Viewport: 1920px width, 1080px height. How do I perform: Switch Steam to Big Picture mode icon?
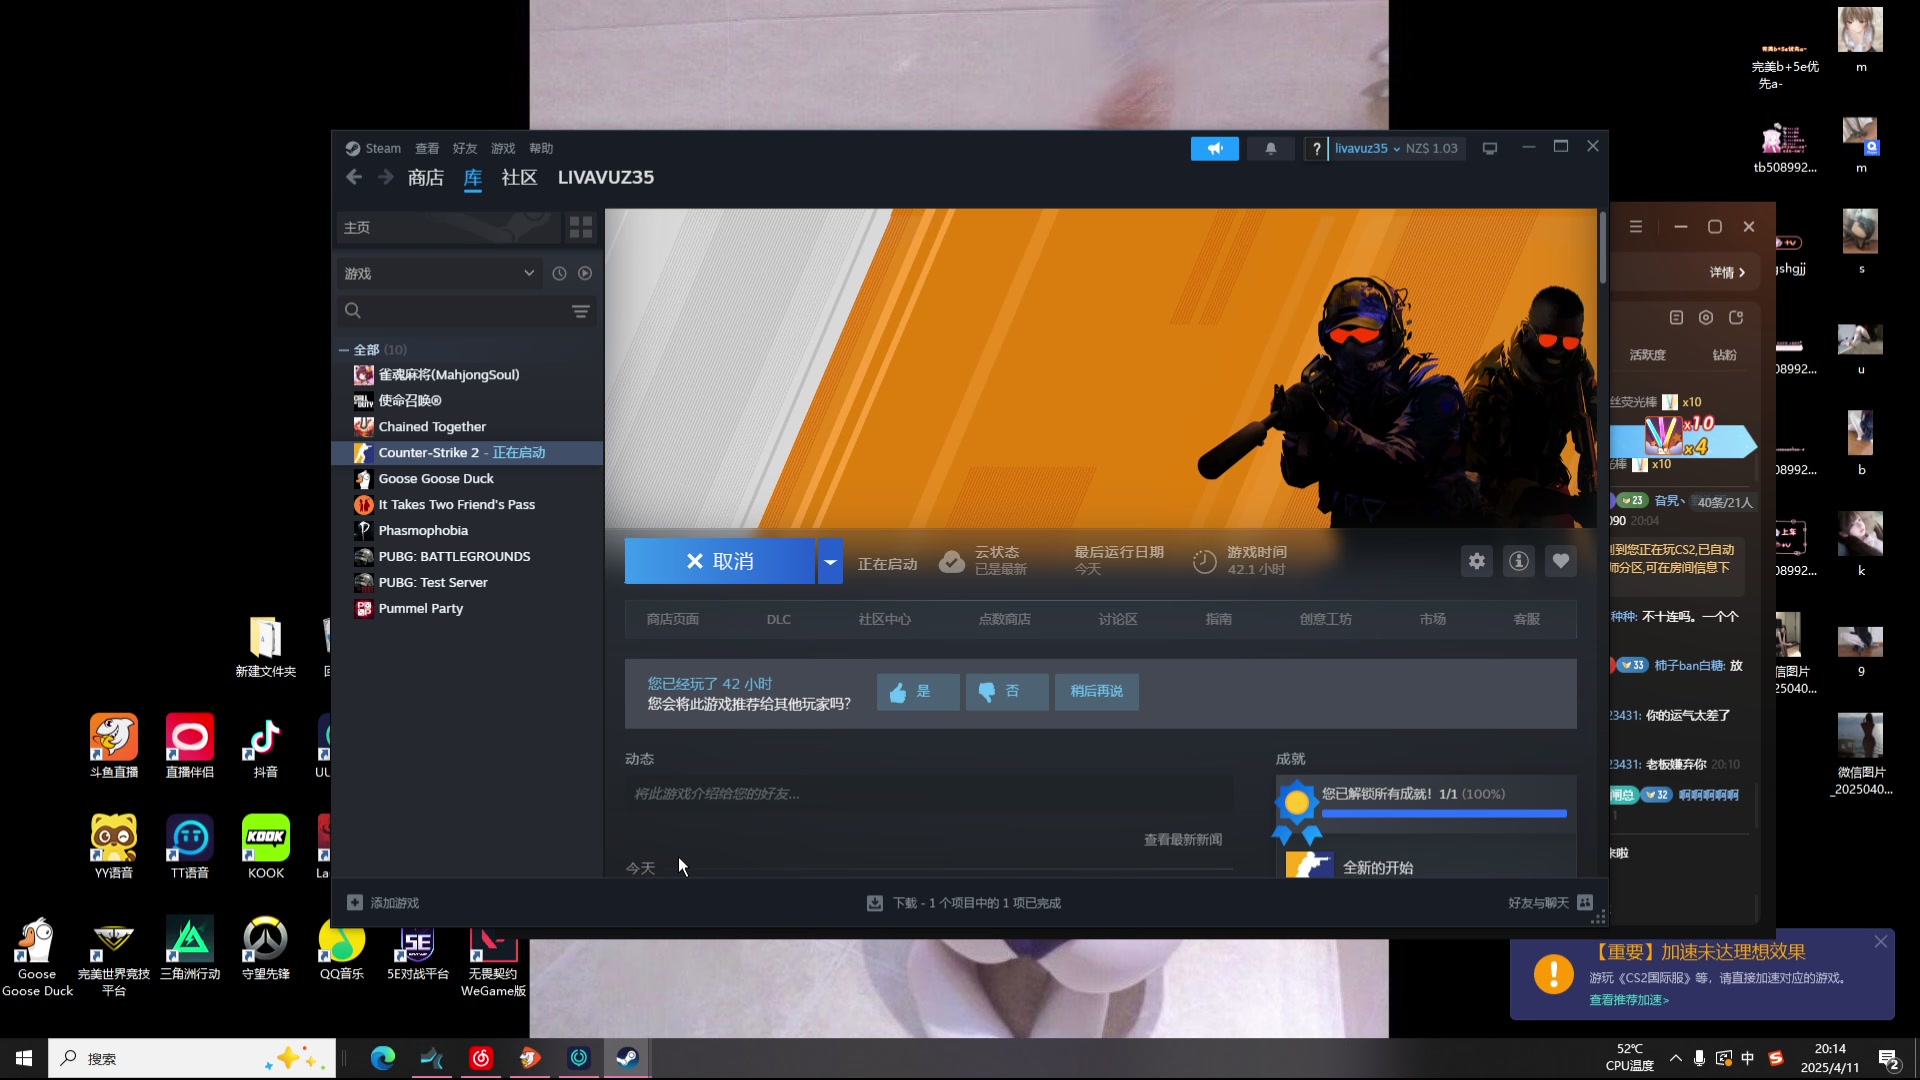[x=1490, y=148]
